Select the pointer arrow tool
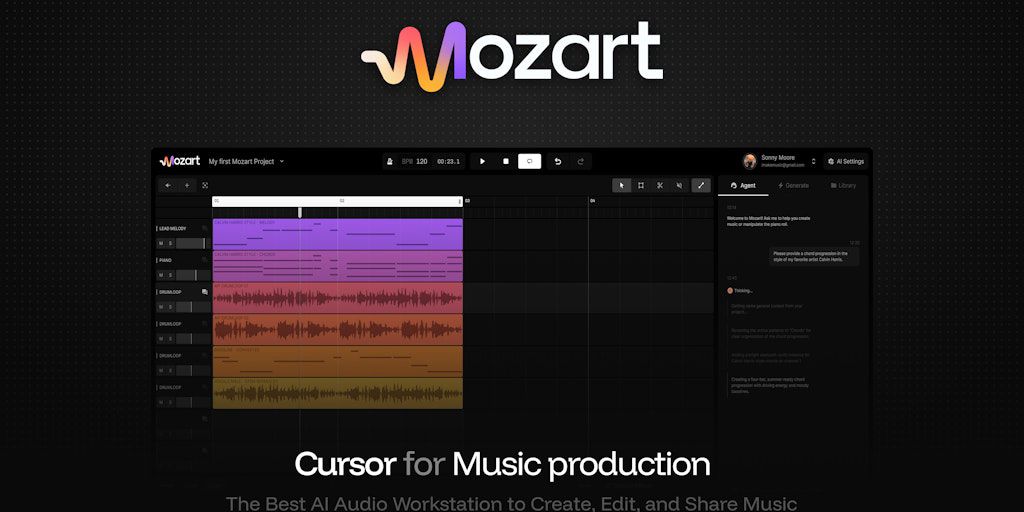This screenshot has height=512, width=1024. pyautogui.click(x=622, y=185)
